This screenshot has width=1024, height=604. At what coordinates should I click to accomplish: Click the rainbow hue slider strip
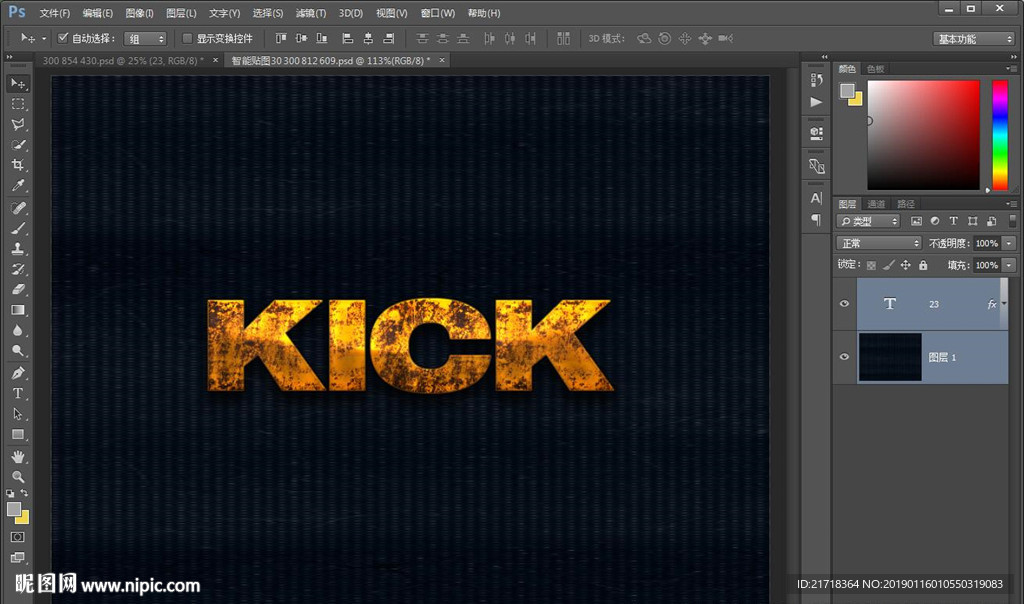tap(999, 134)
